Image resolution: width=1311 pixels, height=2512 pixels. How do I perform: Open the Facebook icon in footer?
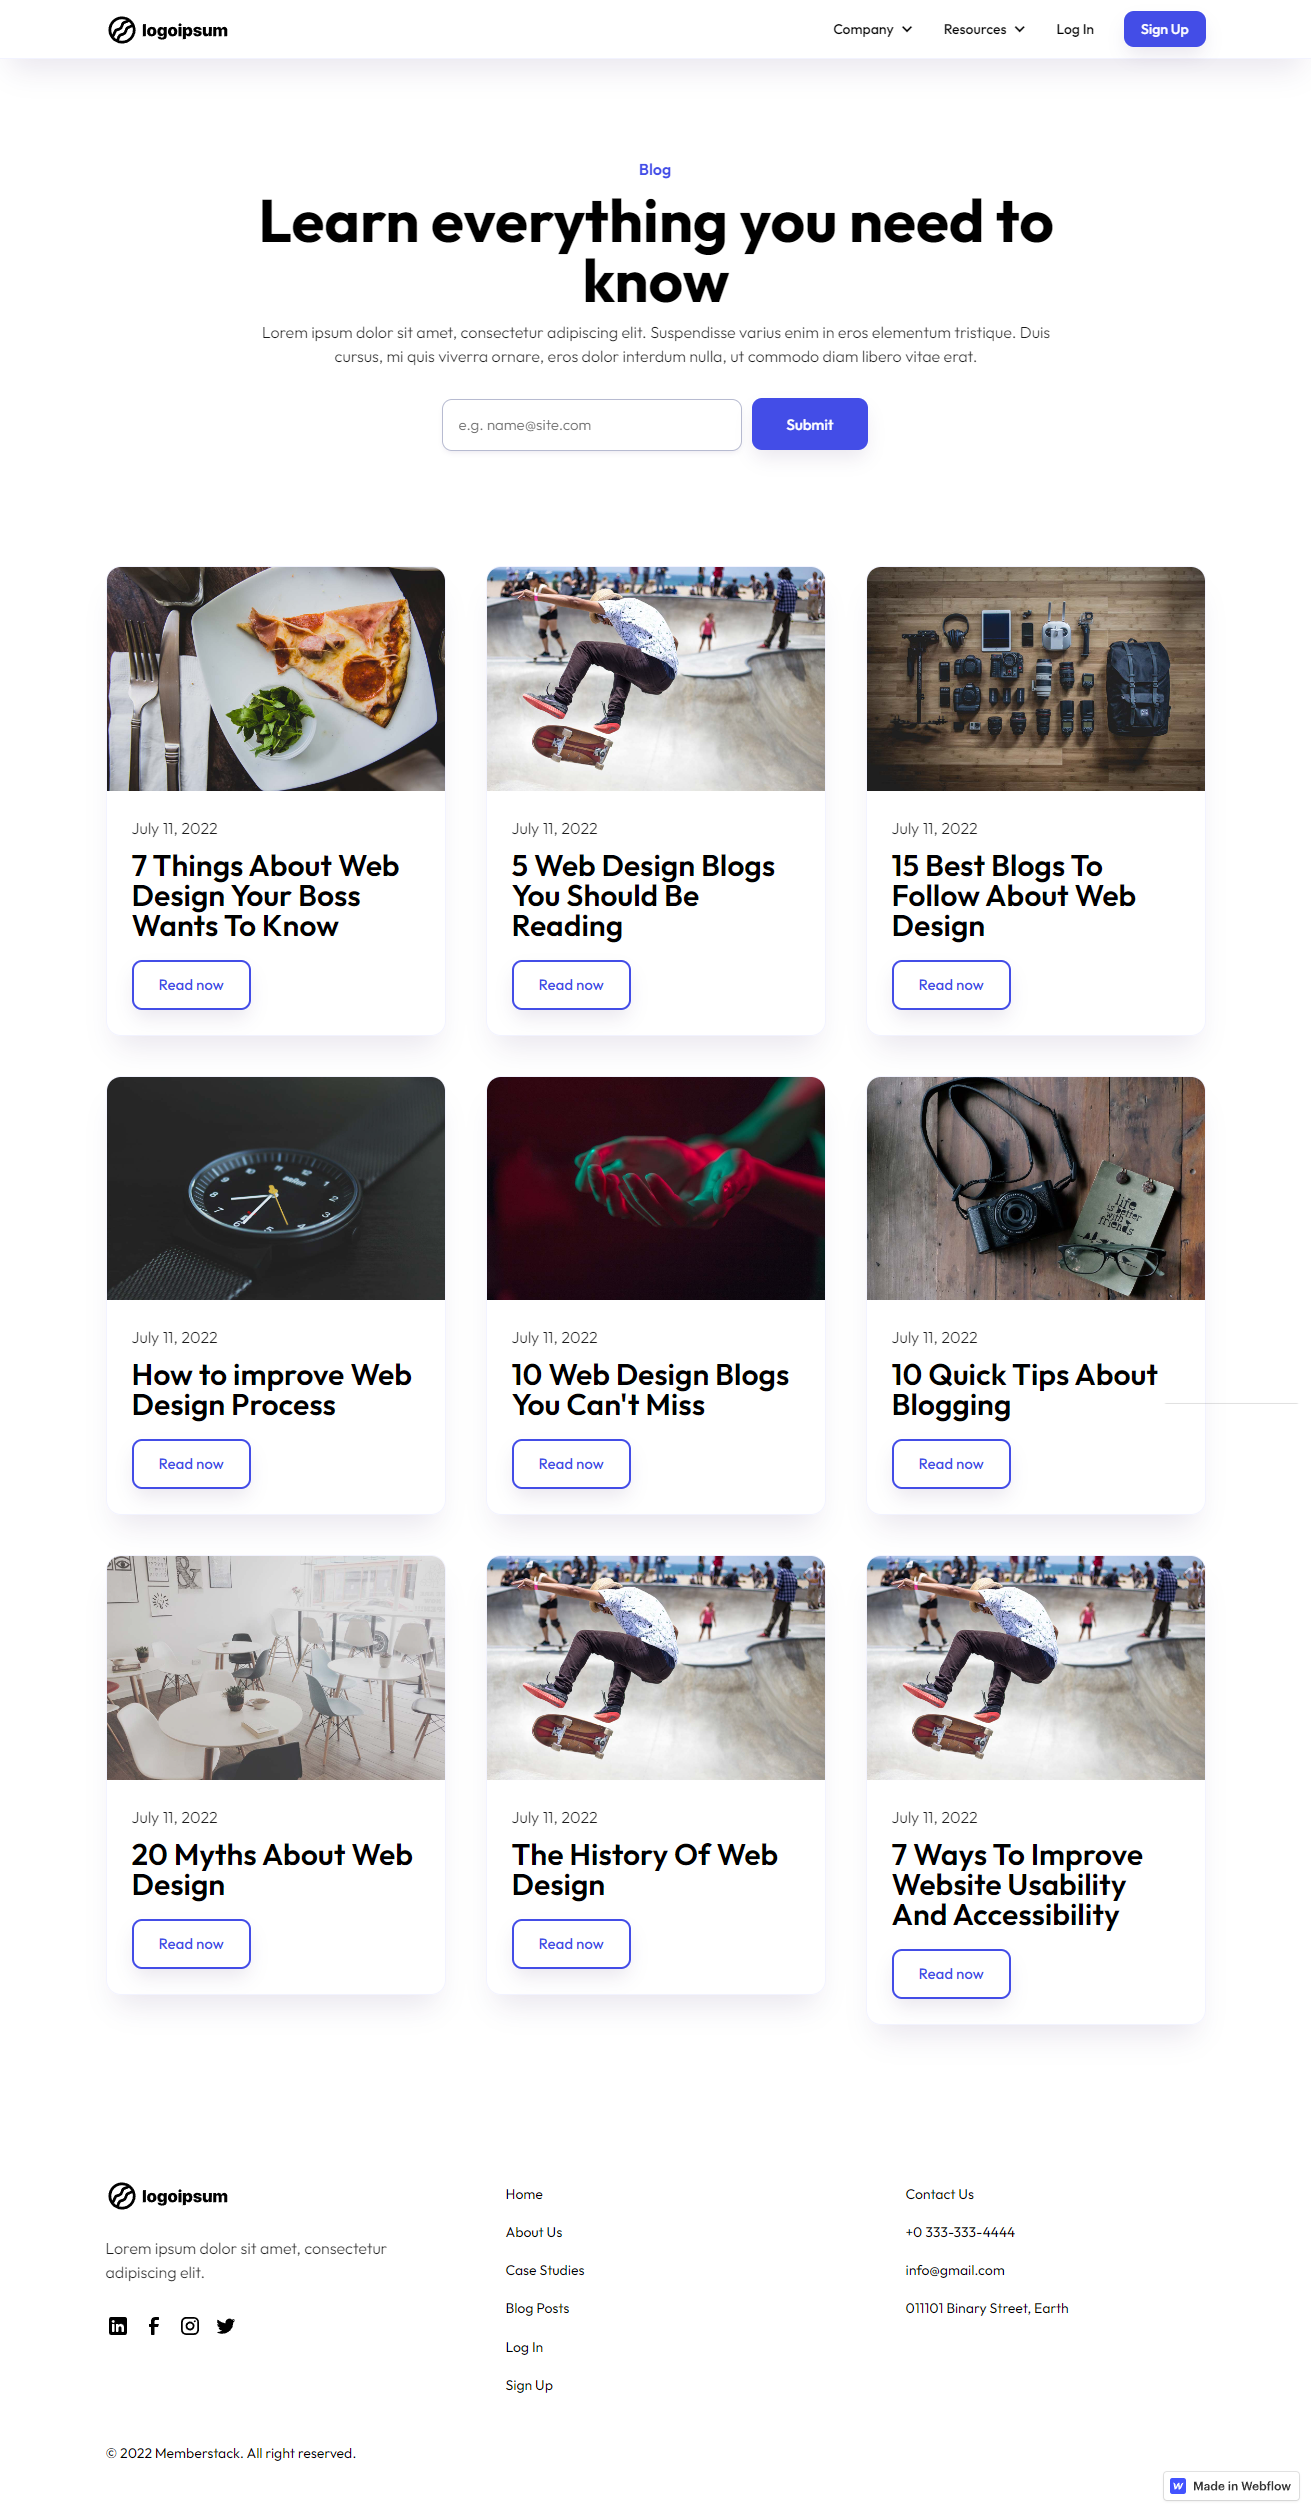pyautogui.click(x=154, y=2326)
